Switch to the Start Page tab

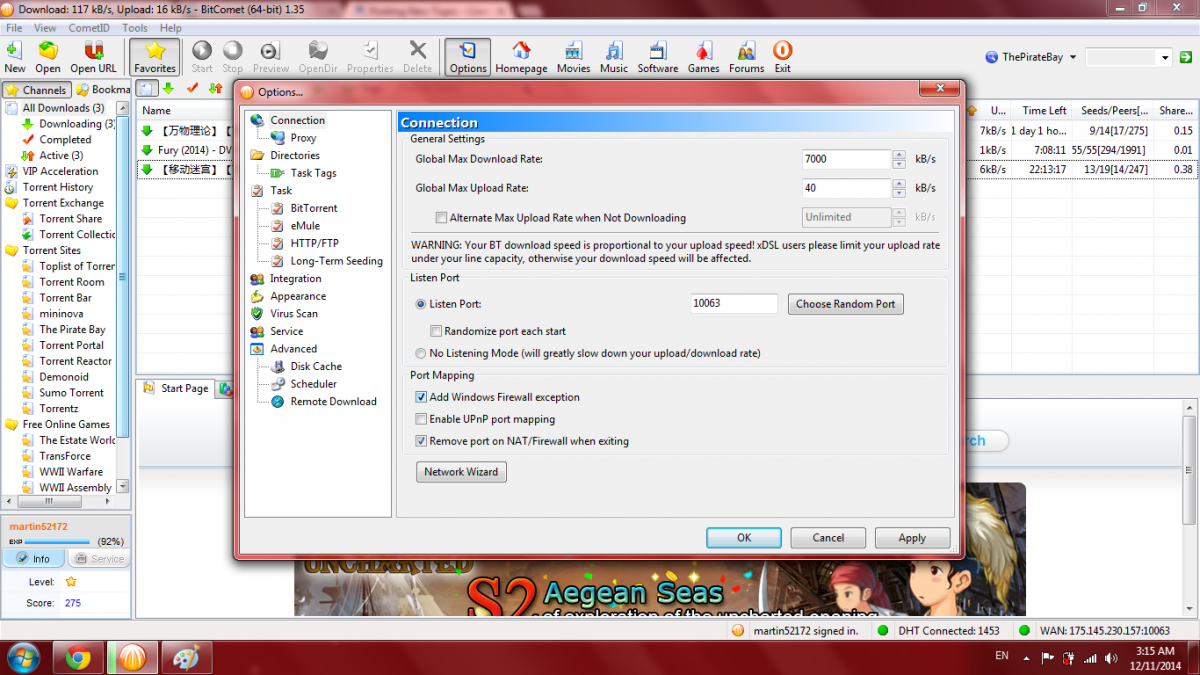click(x=176, y=389)
